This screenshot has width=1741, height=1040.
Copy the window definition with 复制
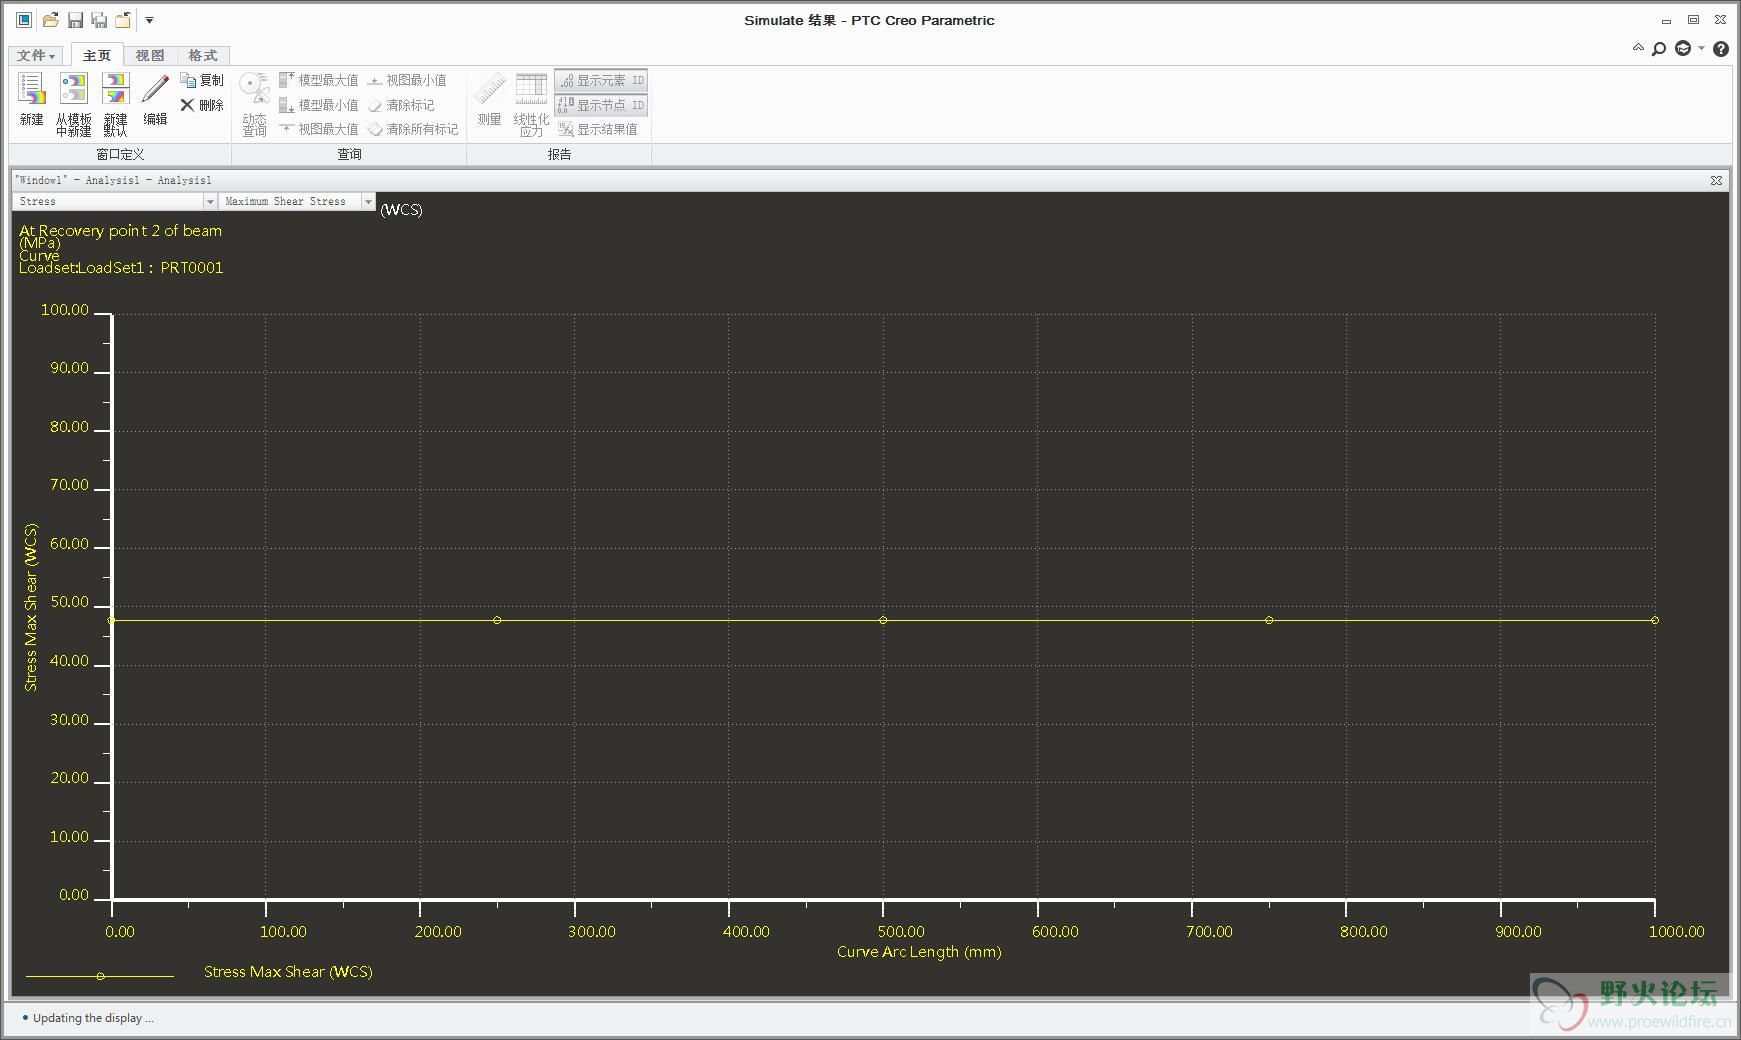pyautogui.click(x=202, y=80)
